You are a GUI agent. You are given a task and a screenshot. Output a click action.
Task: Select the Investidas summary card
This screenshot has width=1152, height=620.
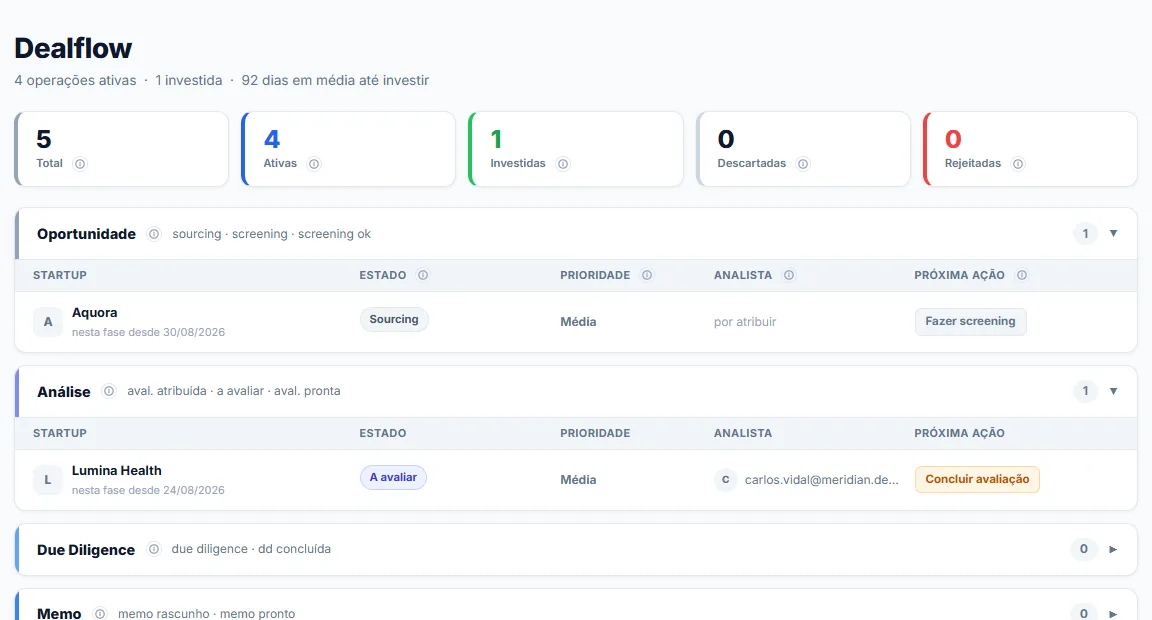(575, 149)
